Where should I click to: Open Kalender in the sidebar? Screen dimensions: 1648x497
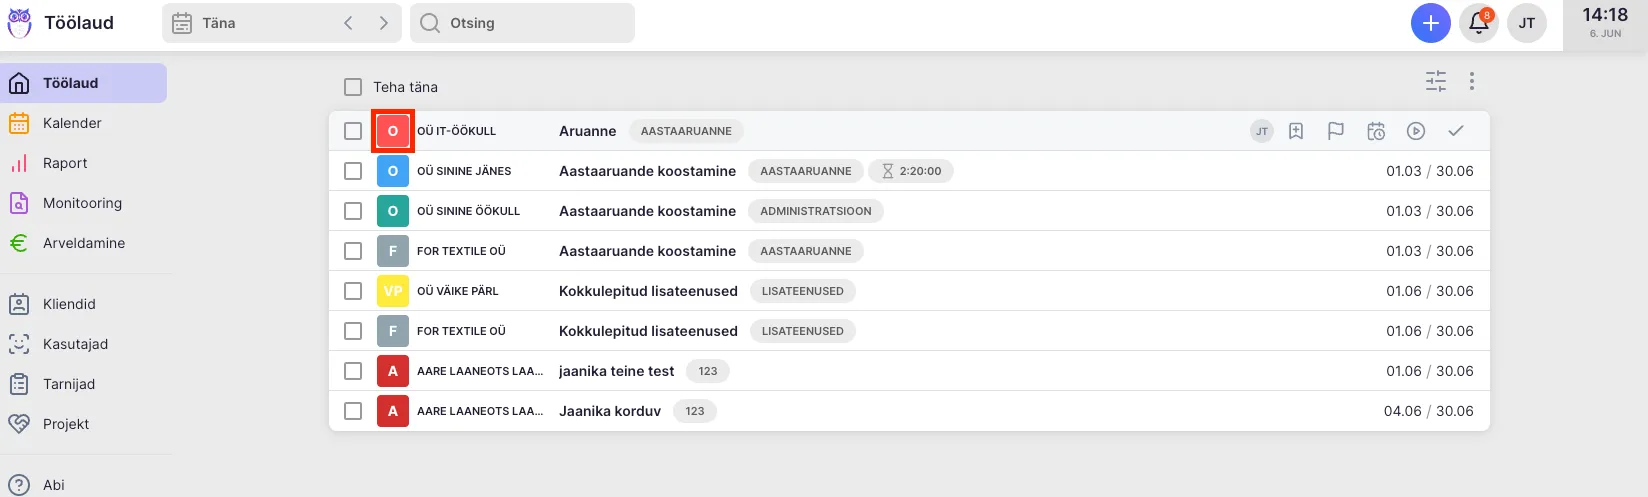(x=72, y=123)
